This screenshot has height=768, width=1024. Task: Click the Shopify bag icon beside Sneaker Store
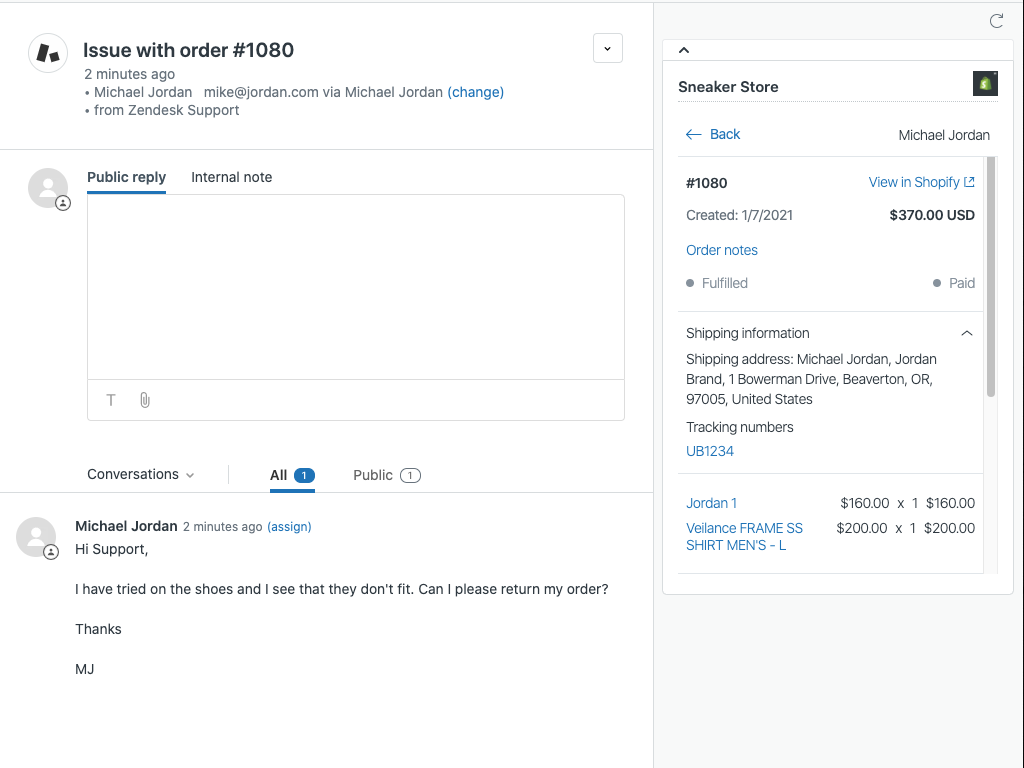pos(984,84)
